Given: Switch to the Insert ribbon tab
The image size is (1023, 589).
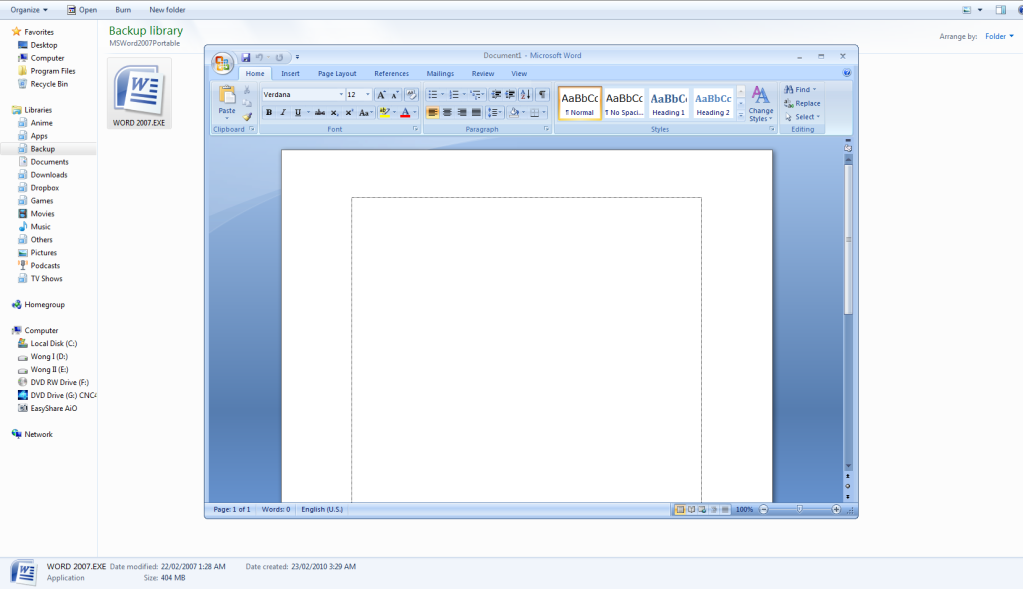Looking at the screenshot, I should click(290, 74).
